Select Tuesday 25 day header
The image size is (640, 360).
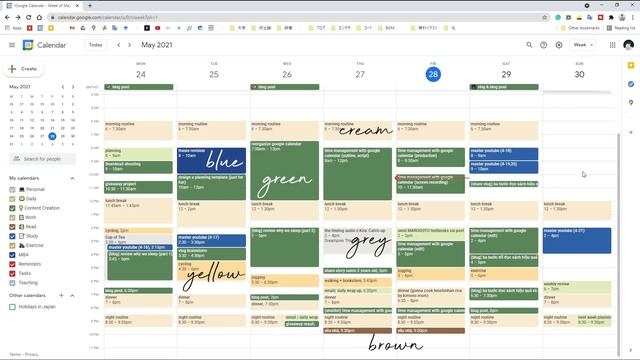214,74
